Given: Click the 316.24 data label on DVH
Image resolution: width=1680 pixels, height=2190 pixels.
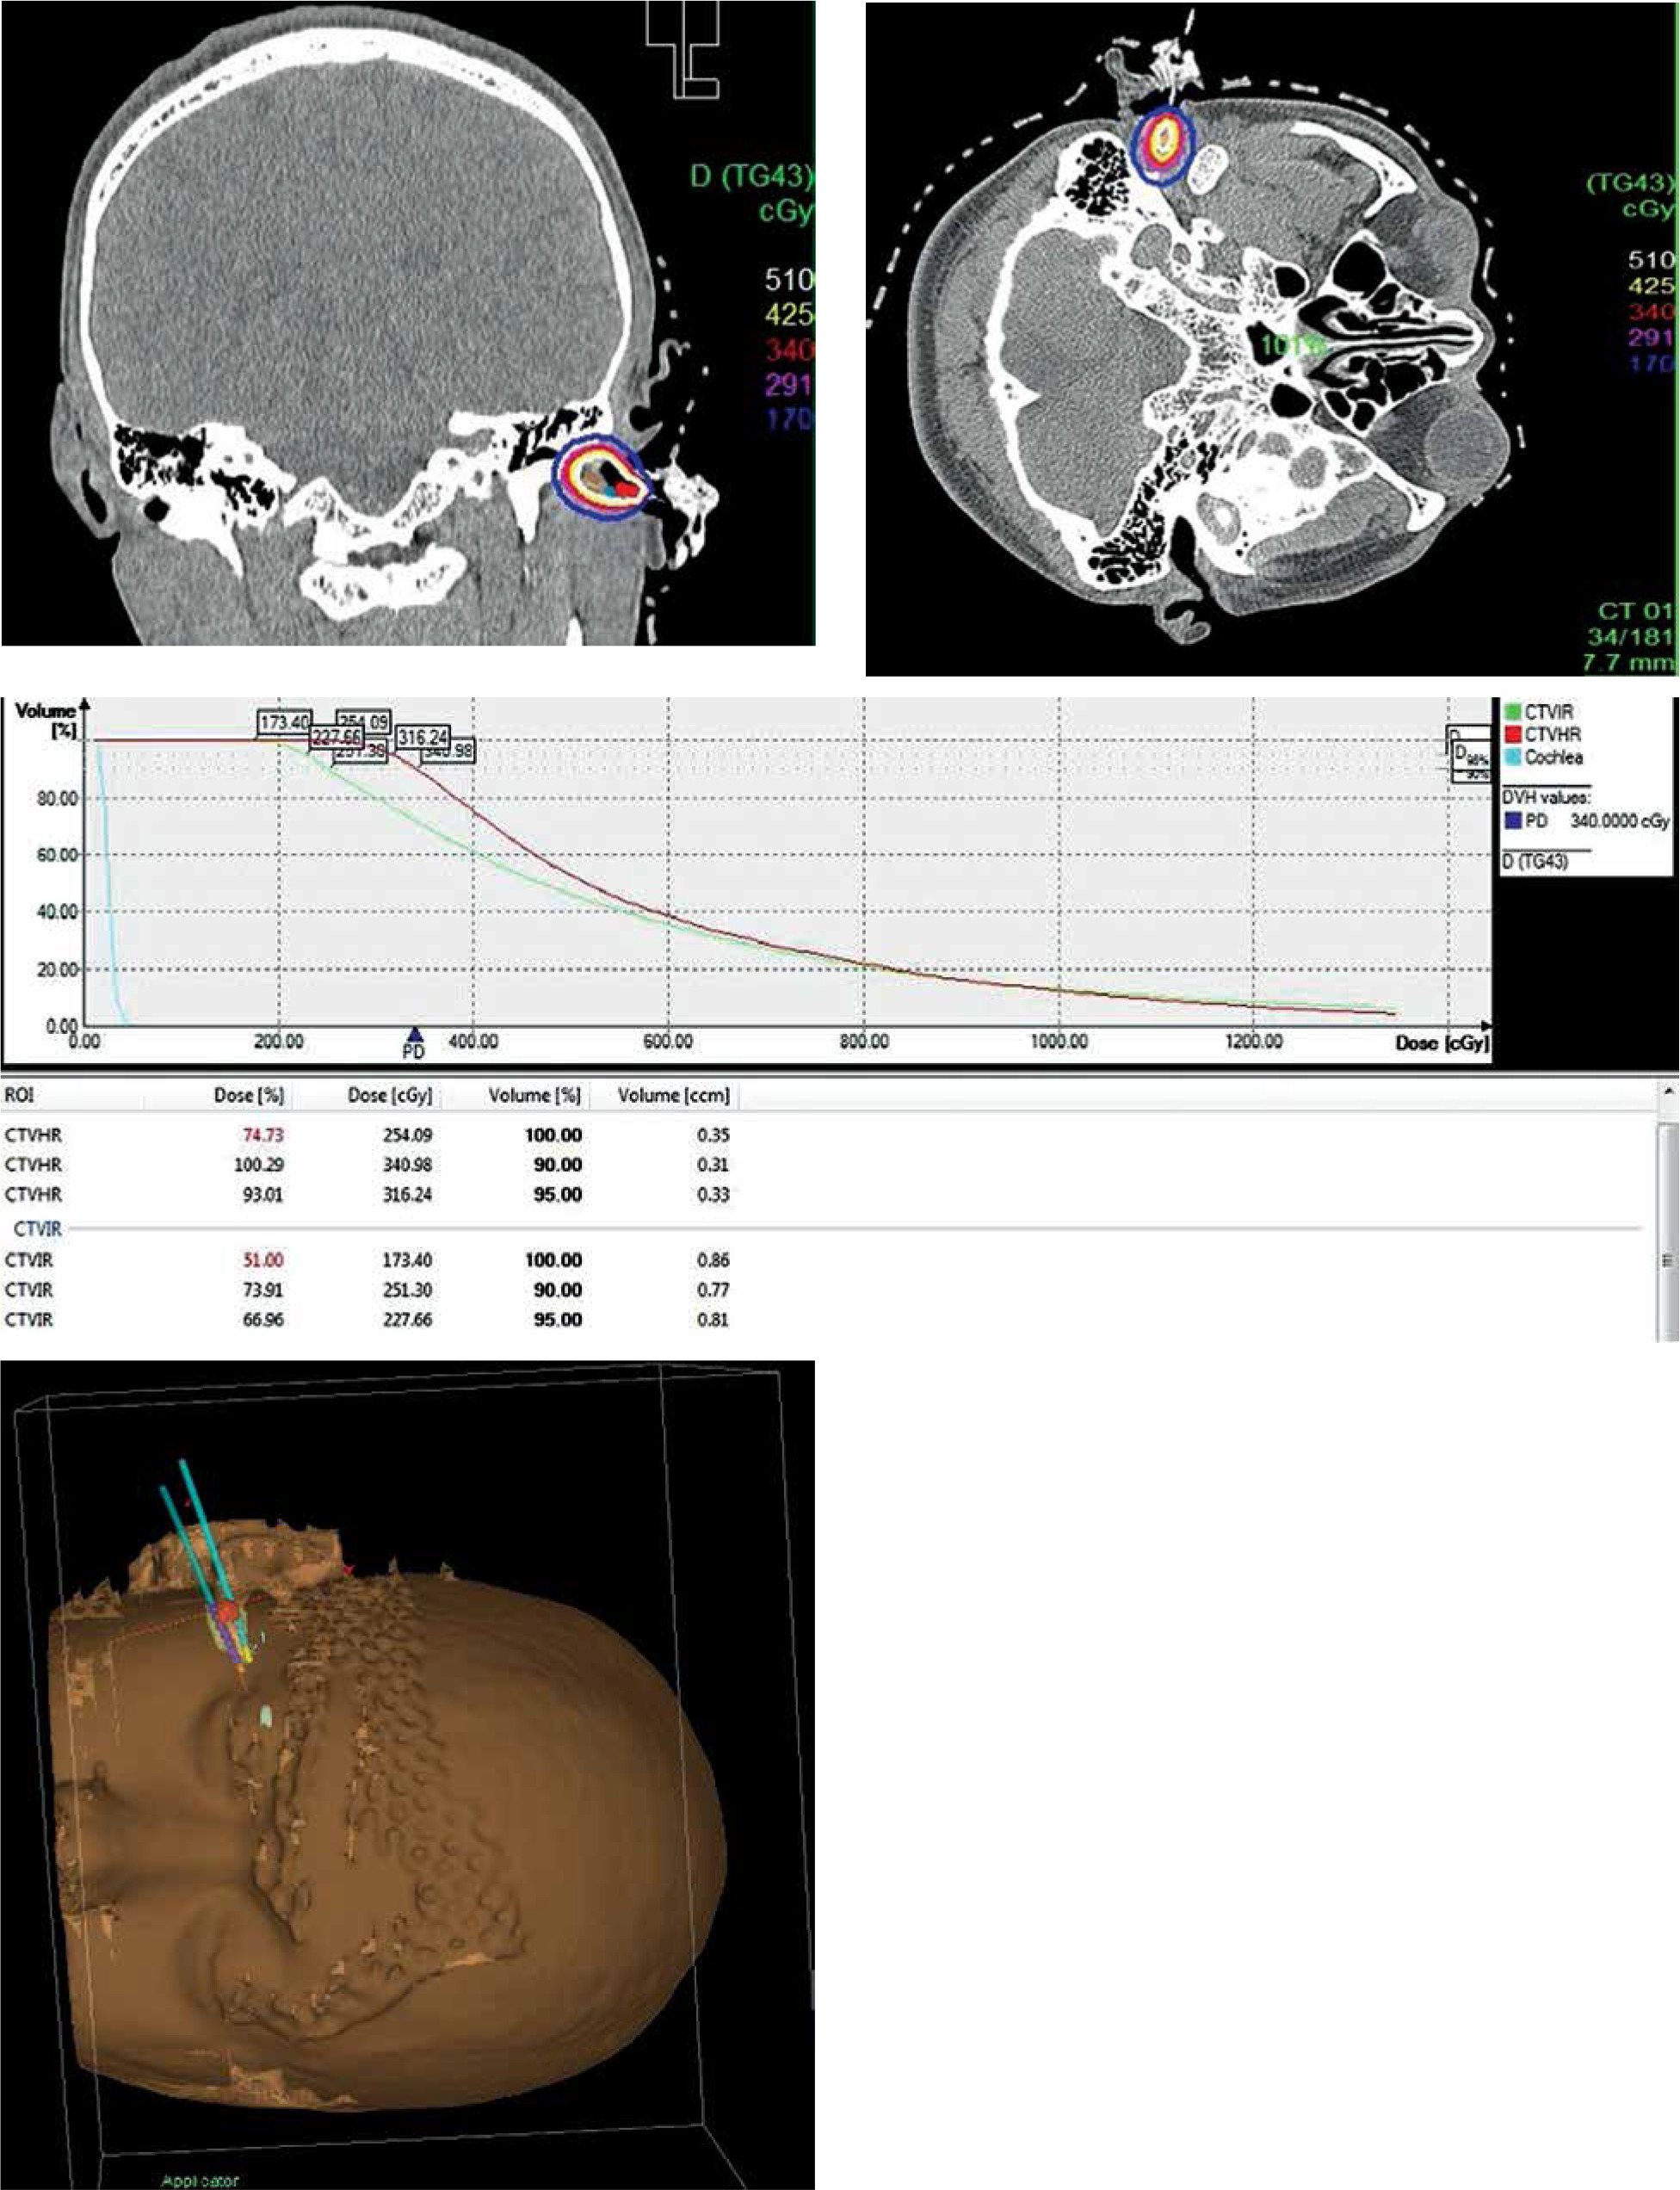Looking at the screenshot, I should [x=422, y=737].
